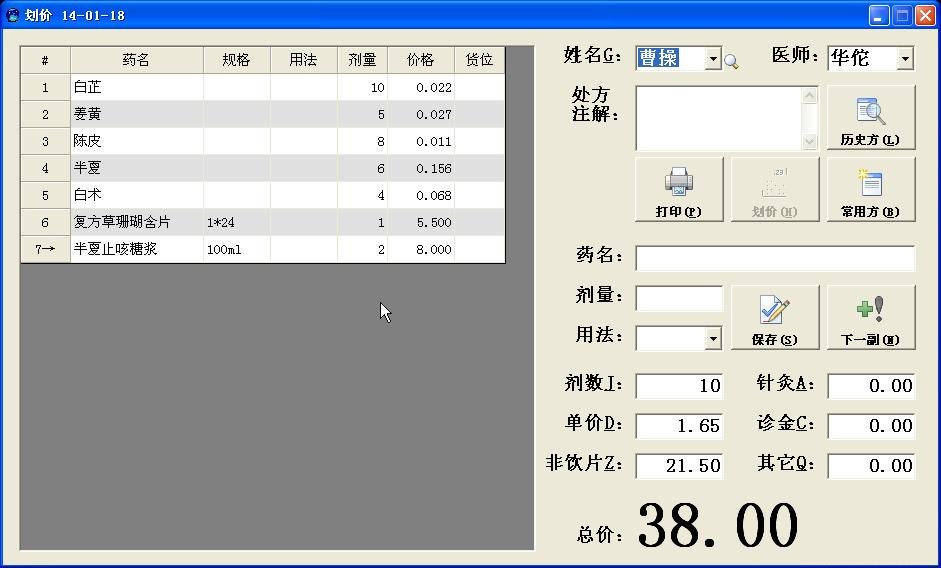Screen dimensions: 941x568
Task: Click the 用法 column header
Action: click(304, 60)
